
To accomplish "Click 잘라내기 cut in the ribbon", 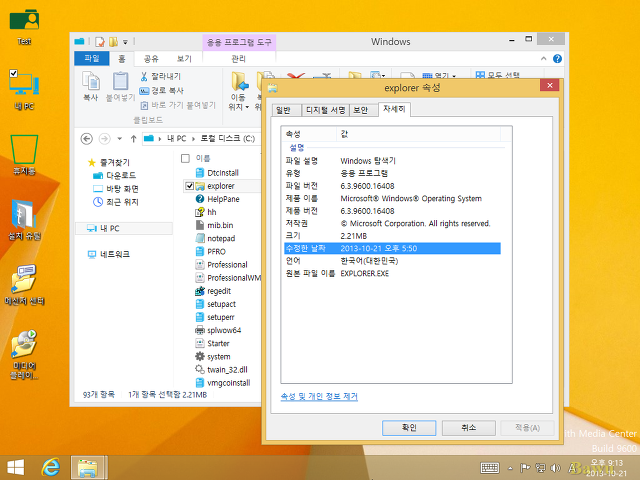I will [x=160, y=76].
